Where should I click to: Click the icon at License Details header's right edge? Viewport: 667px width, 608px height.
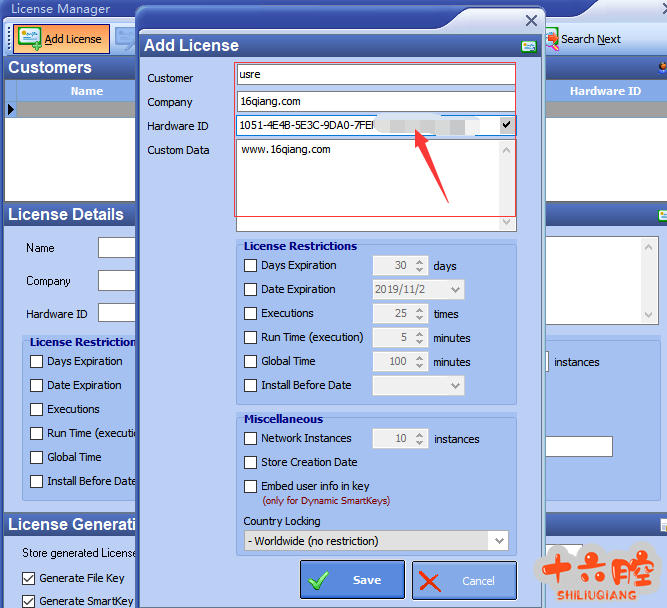(x=662, y=215)
